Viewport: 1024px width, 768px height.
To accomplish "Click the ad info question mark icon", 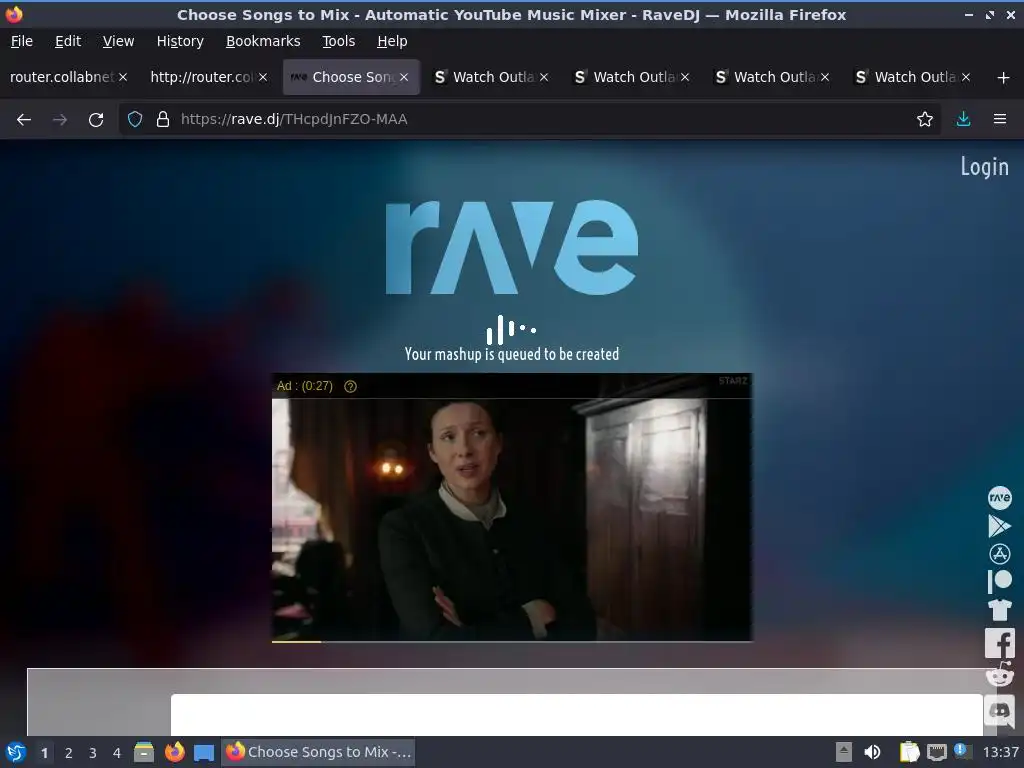I will pyautogui.click(x=350, y=387).
